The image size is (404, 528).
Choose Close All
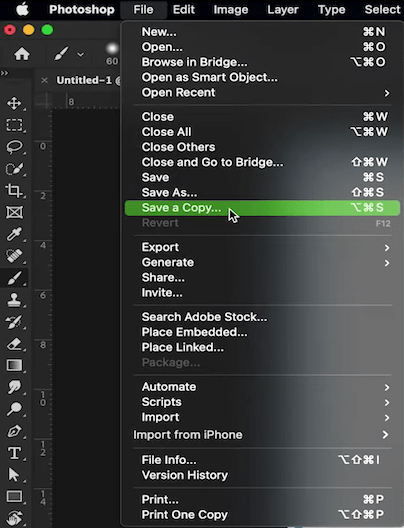tap(263, 132)
